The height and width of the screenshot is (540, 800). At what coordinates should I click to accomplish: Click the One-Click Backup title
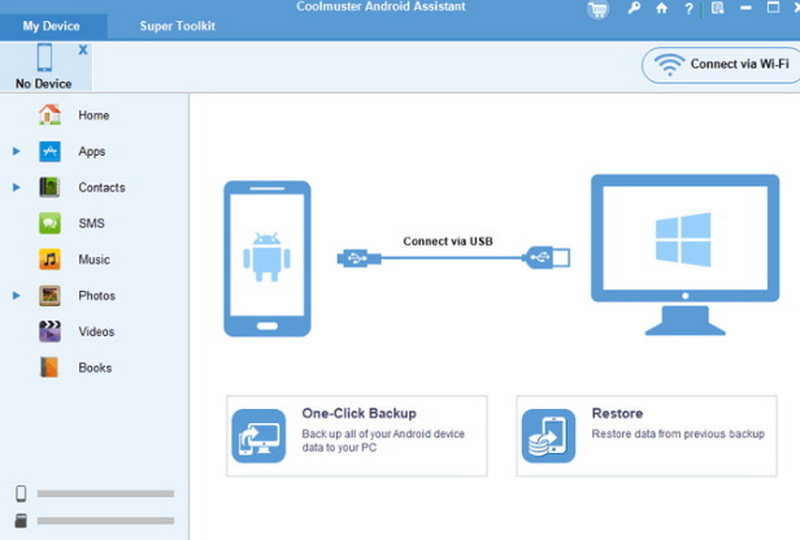point(359,413)
